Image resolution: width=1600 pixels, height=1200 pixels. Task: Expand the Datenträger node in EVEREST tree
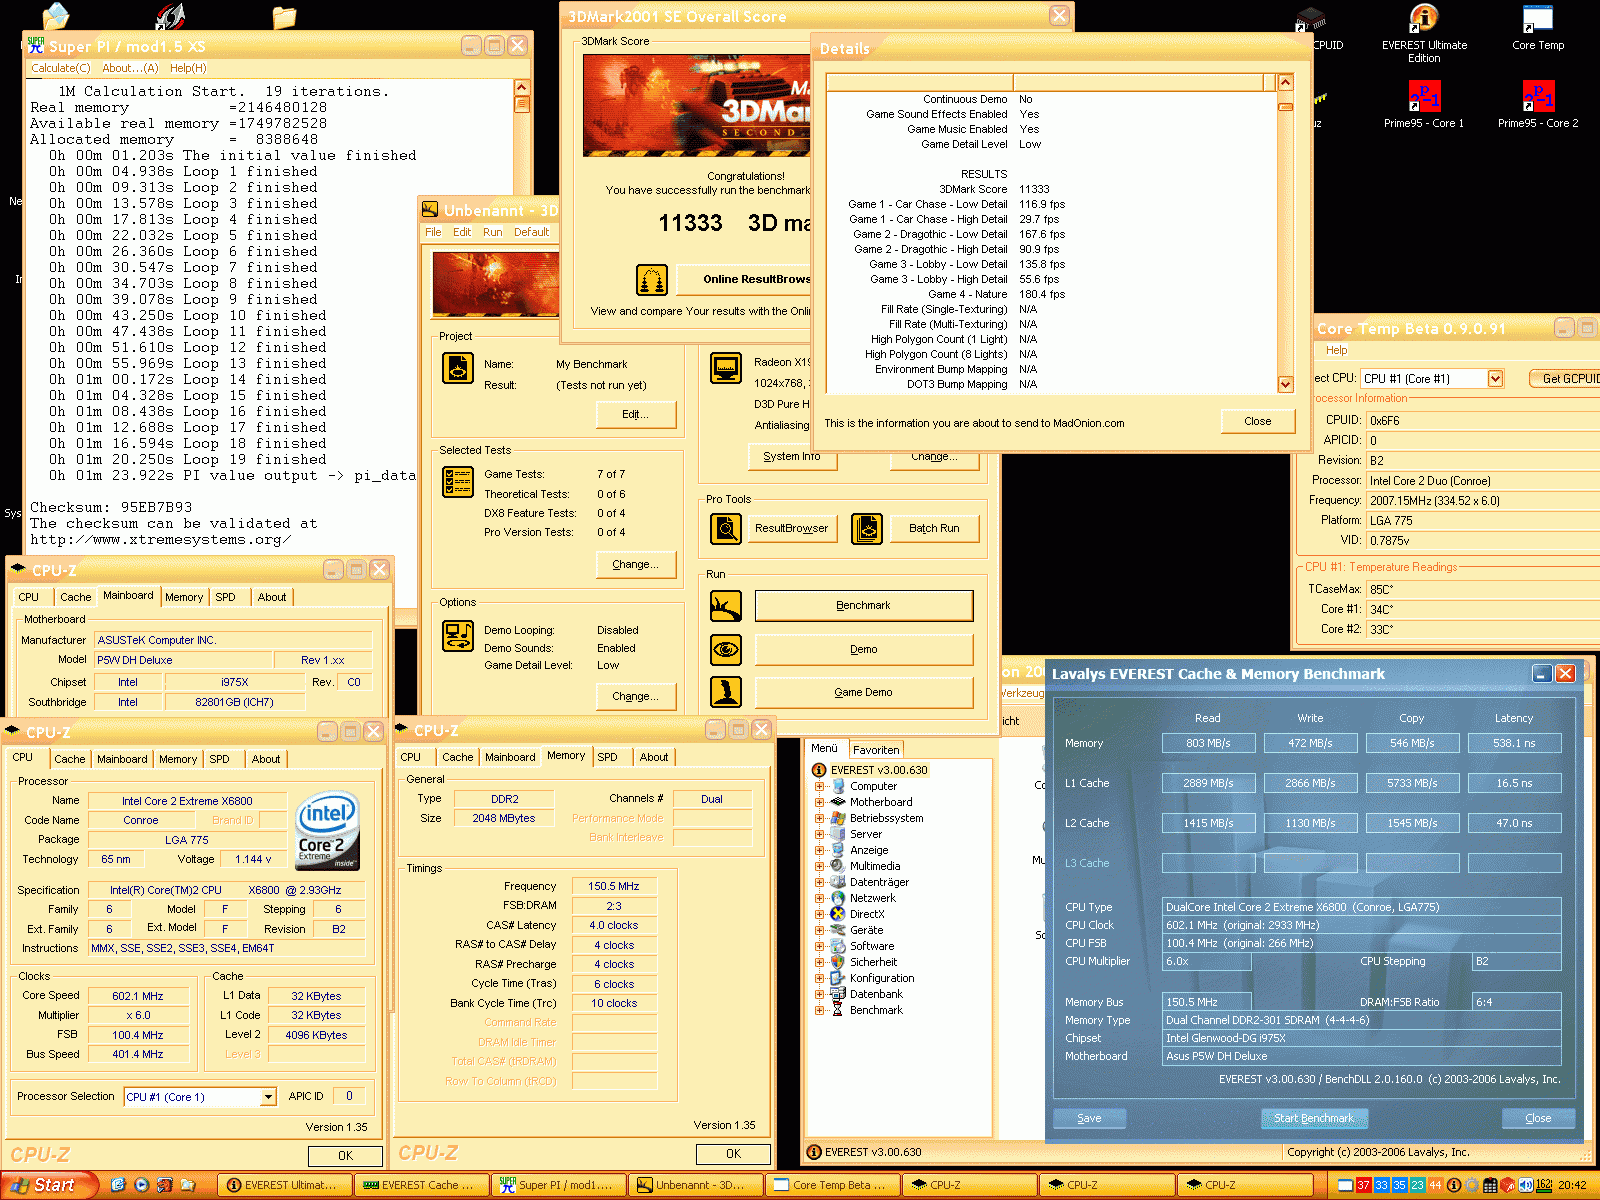point(820,882)
